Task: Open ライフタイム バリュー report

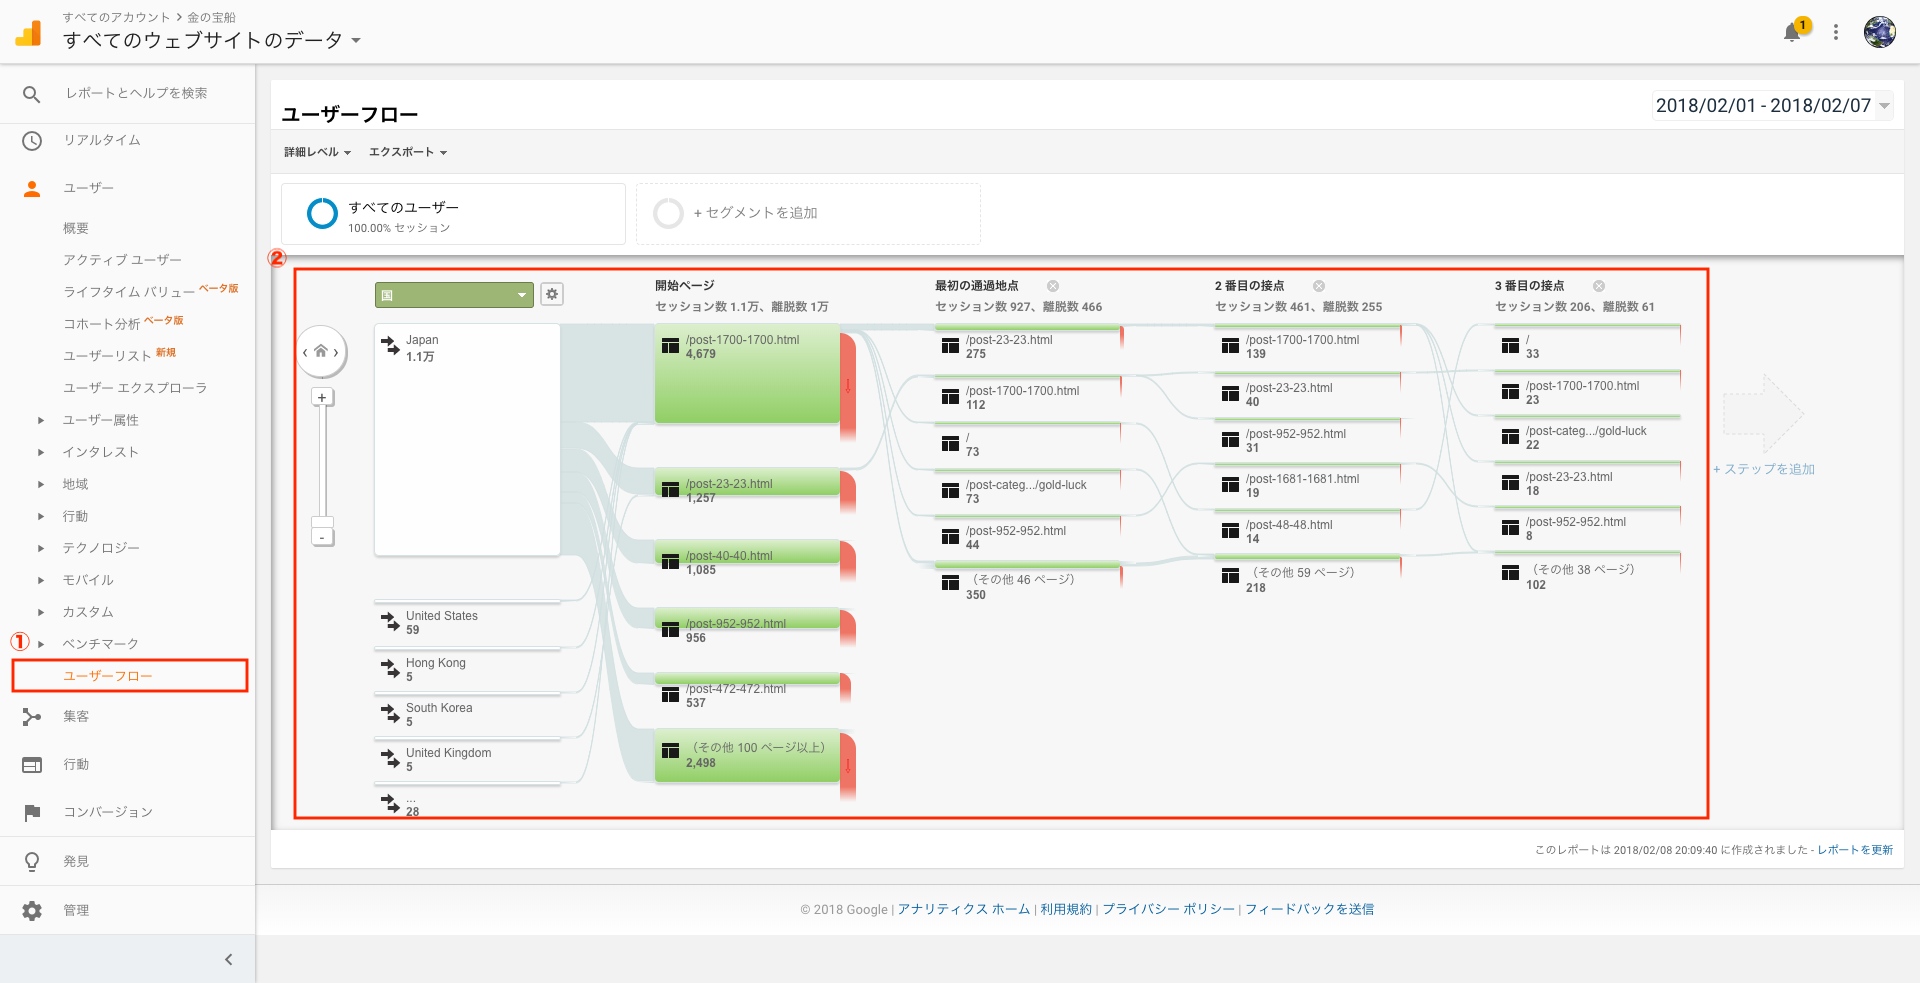Action: point(129,292)
